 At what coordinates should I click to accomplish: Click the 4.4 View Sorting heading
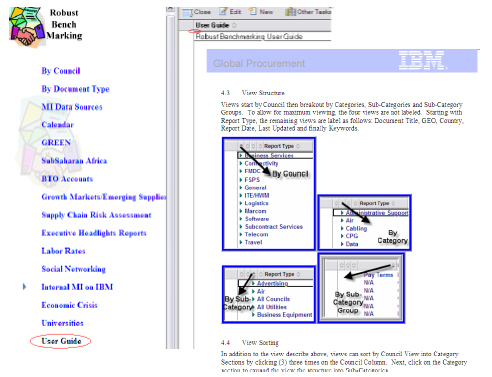tap(249, 342)
